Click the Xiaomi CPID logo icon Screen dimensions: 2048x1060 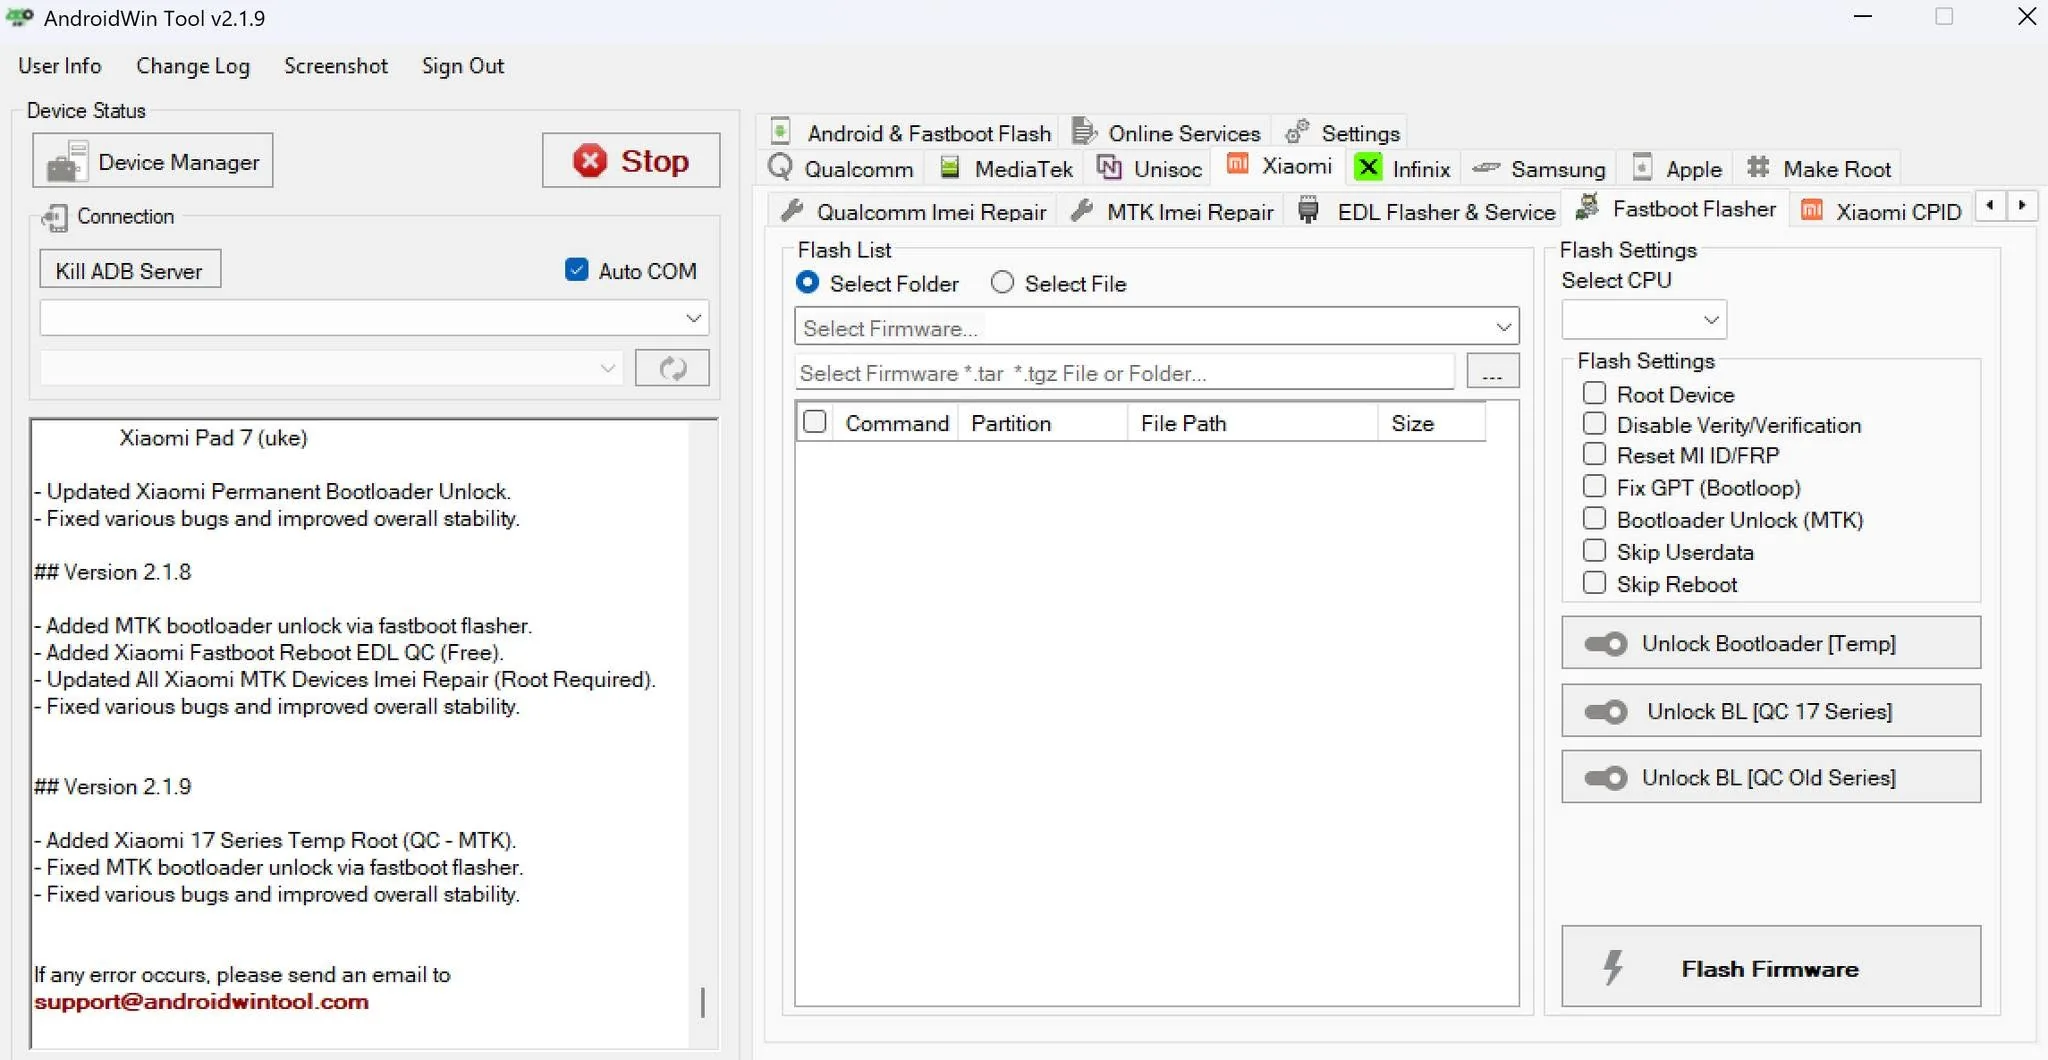(x=1811, y=210)
